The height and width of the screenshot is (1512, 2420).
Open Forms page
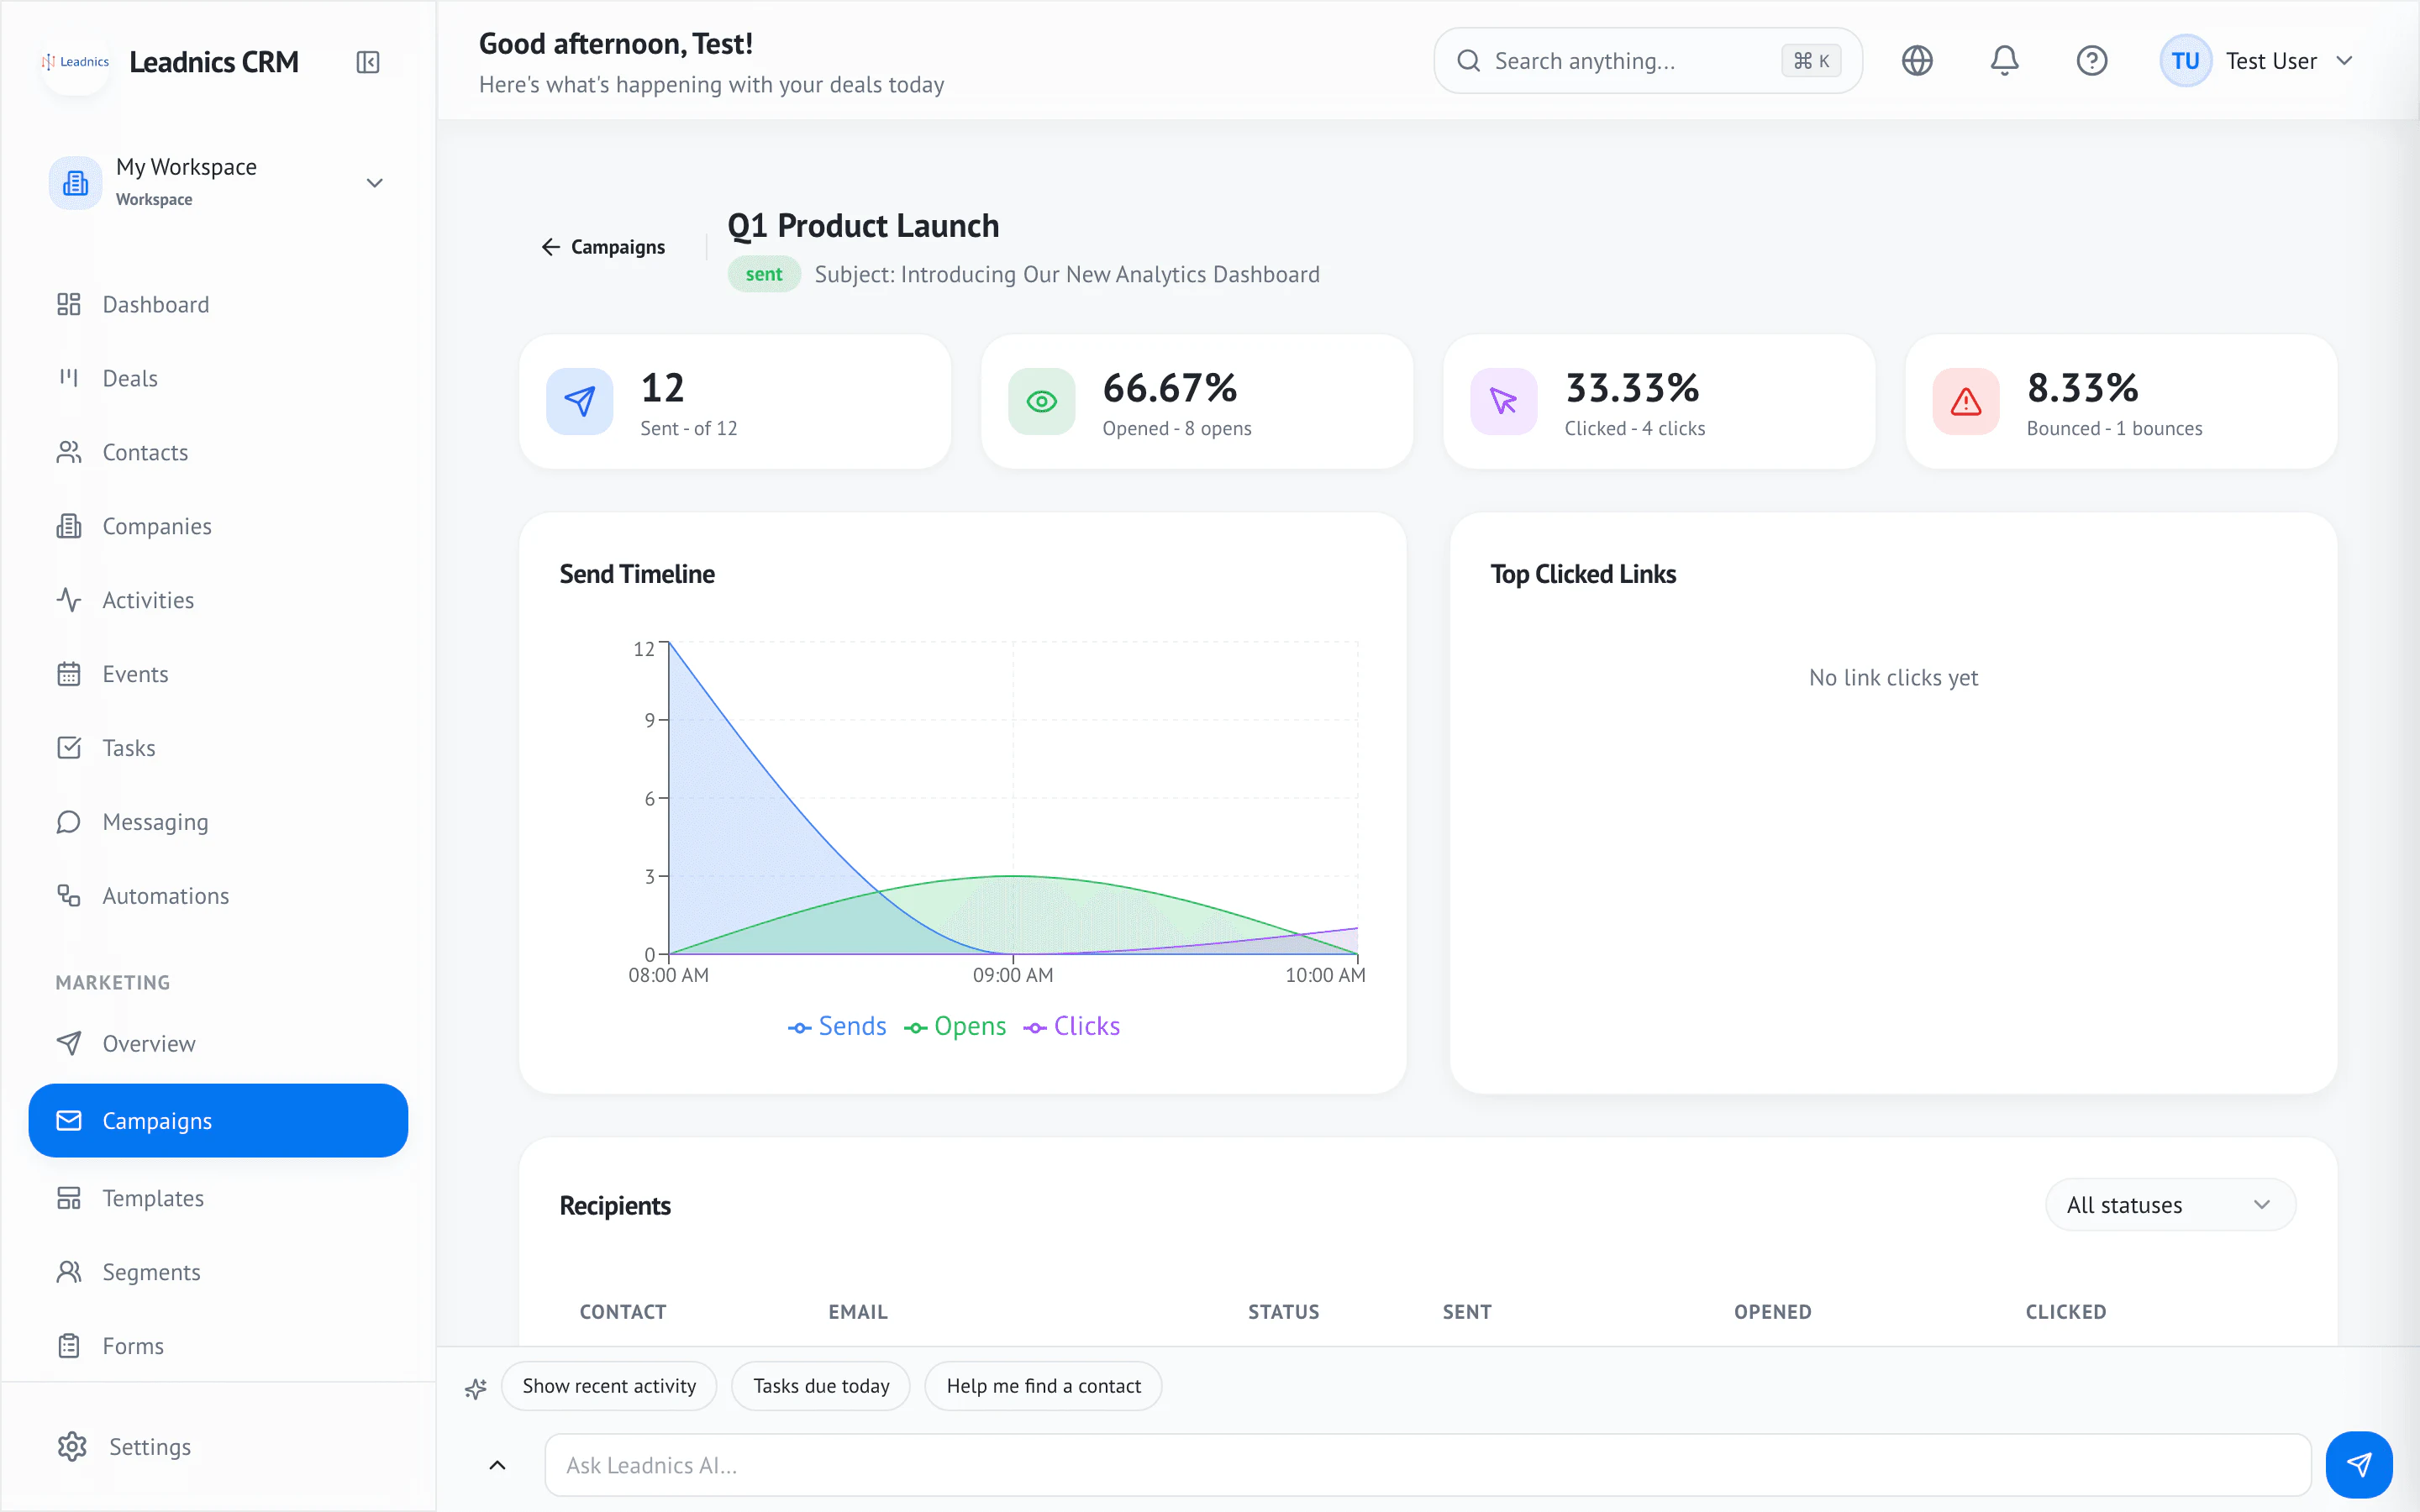(218, 1347)
